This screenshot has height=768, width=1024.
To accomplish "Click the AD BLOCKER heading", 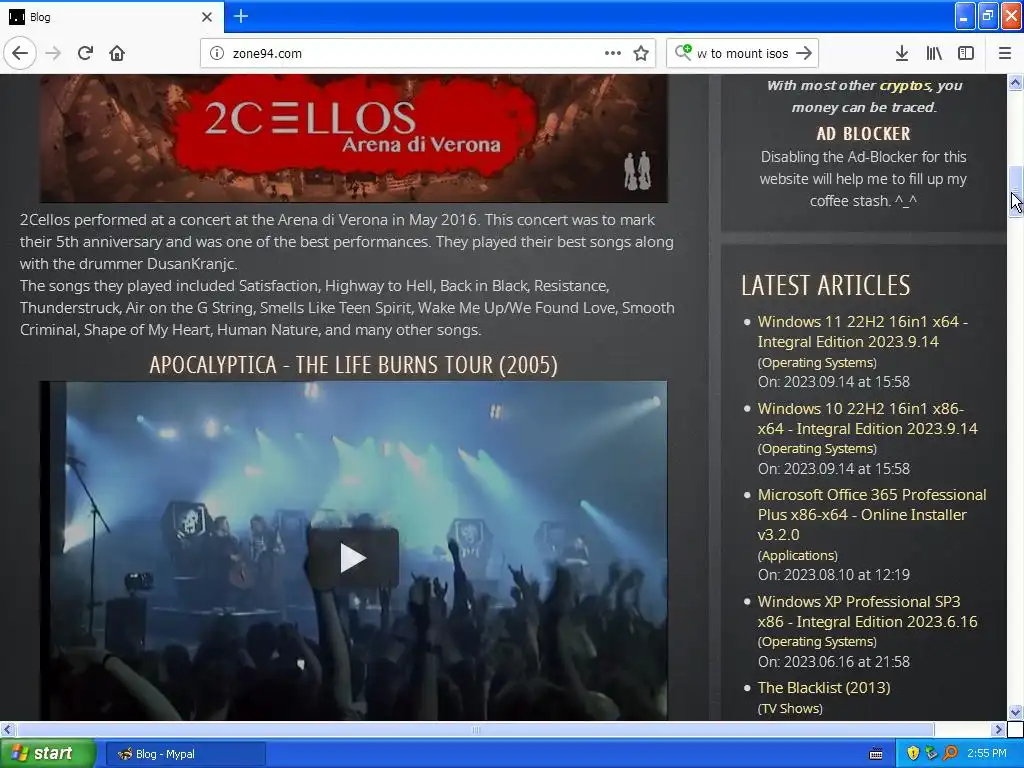I will pos(863,134).
